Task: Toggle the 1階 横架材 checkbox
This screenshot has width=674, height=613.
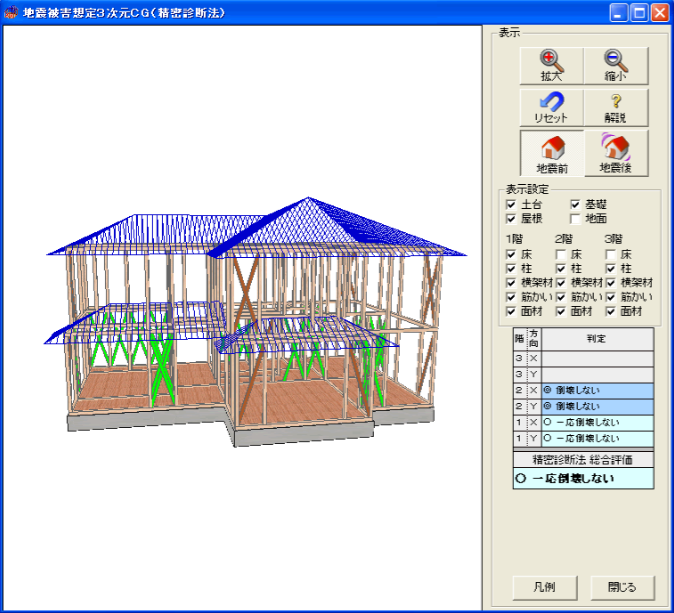Action: [x=511, y=283]
